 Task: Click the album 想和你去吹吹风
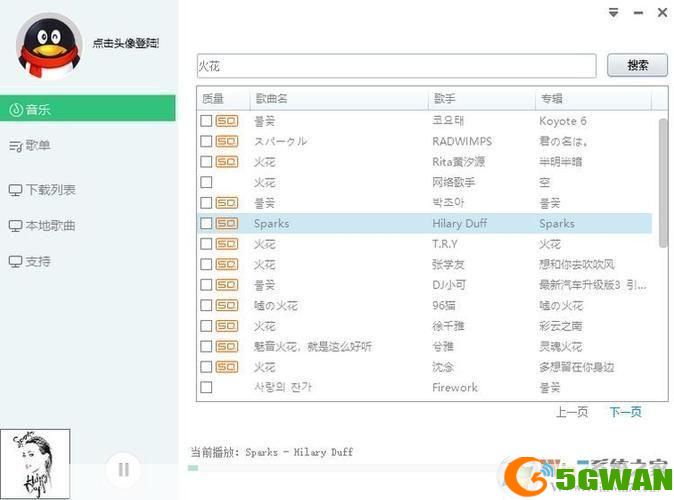coord(577,264)
